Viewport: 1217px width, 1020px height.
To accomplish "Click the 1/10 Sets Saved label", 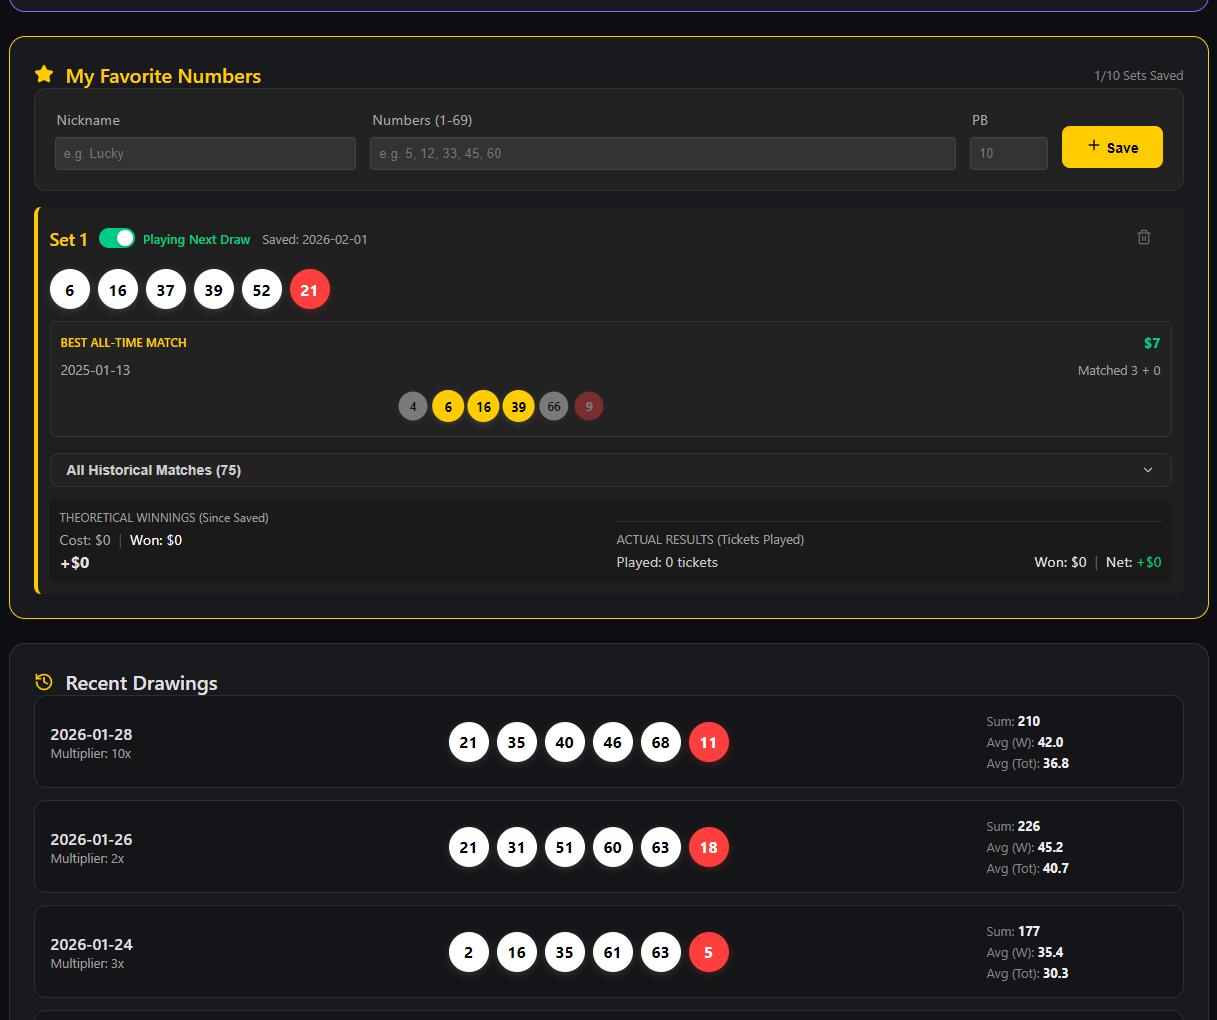I will (1137, 75).
